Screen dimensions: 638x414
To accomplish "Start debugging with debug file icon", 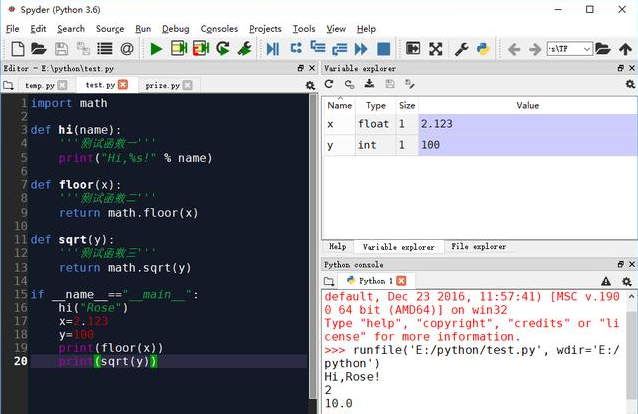I will [273, 49].
